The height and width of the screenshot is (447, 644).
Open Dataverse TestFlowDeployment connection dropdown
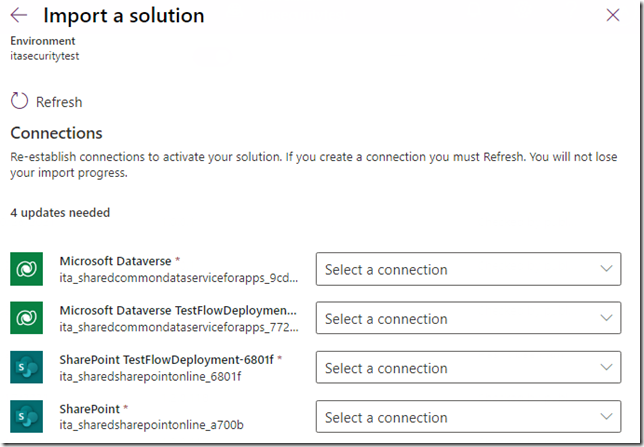[468, 318]
